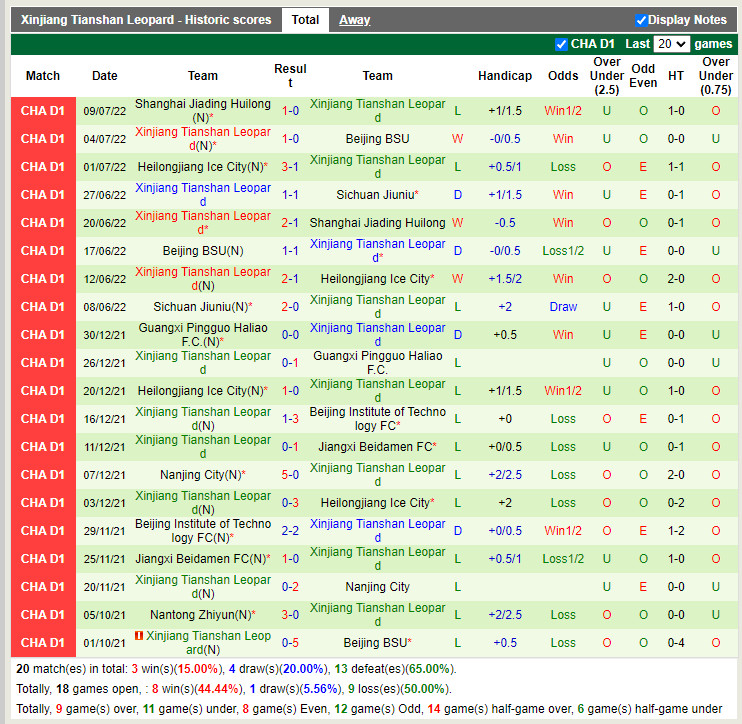Screen dimensions: 742x724
Task: Click the Date column header
Action: pyautogui.click(x=105, y=76)
